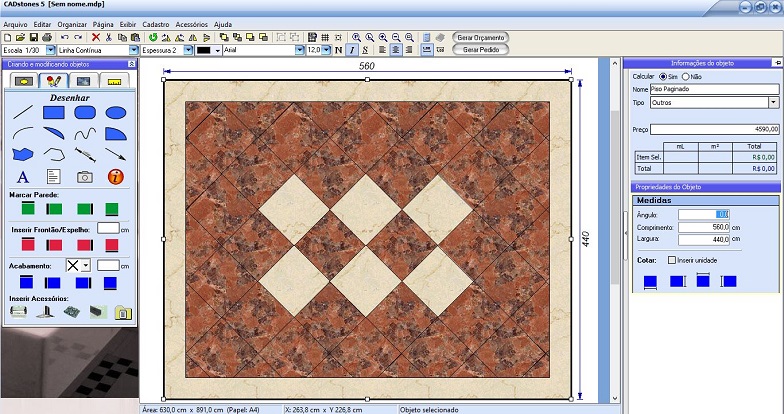
Task: Select the rectangle drawing tool
Action: tap(54, 112)
